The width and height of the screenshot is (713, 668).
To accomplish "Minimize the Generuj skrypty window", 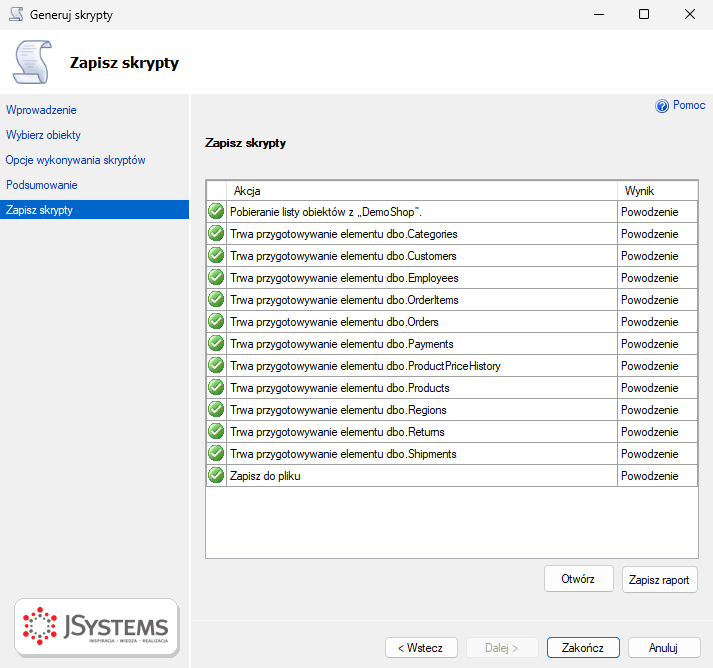I will coord(599,14).
